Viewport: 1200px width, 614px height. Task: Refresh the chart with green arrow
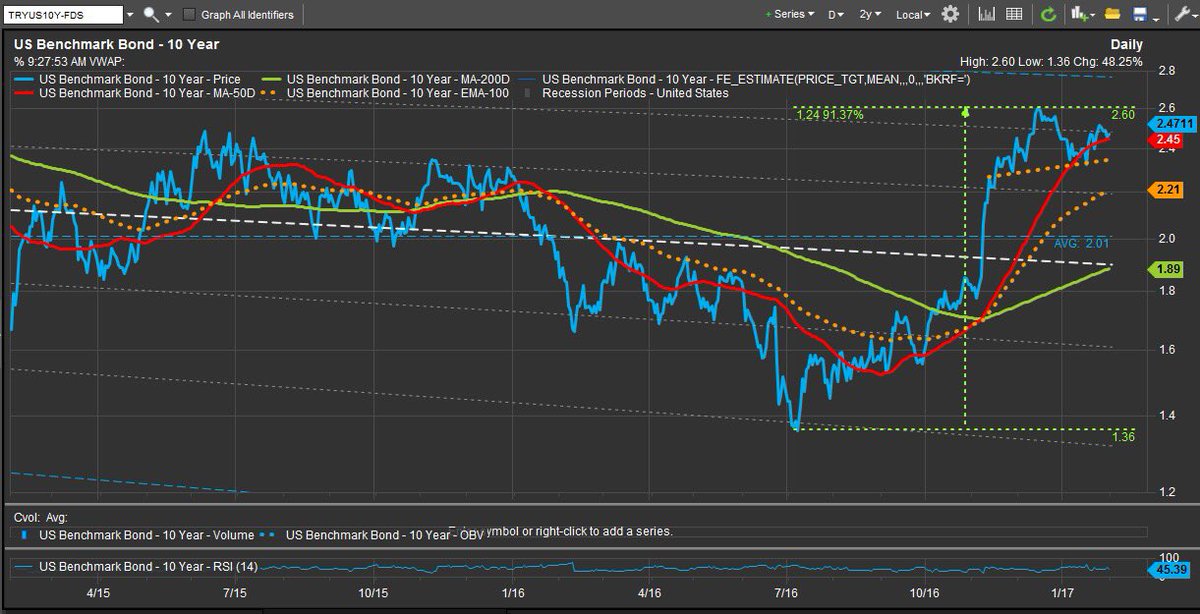[x=1048, y=14]
